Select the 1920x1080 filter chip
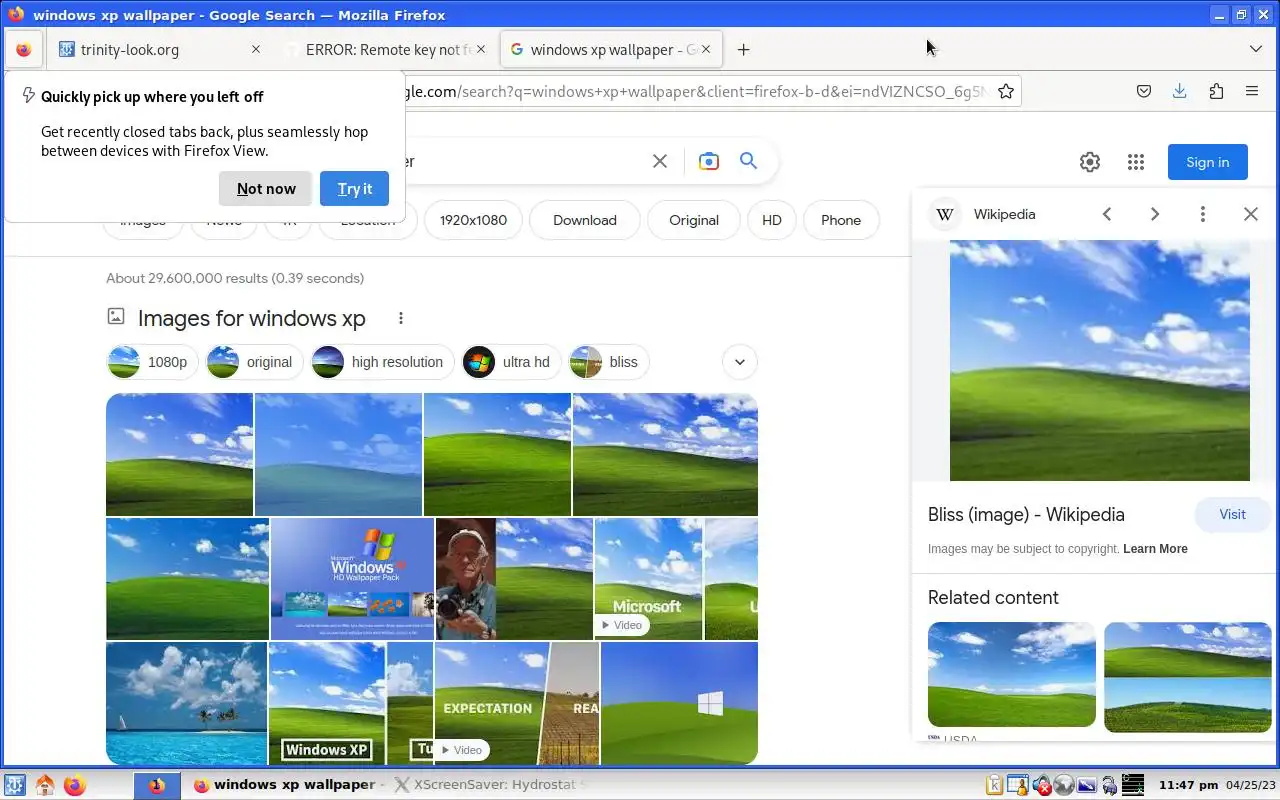This screenshot has height=800, width=1280. [473, 220]
